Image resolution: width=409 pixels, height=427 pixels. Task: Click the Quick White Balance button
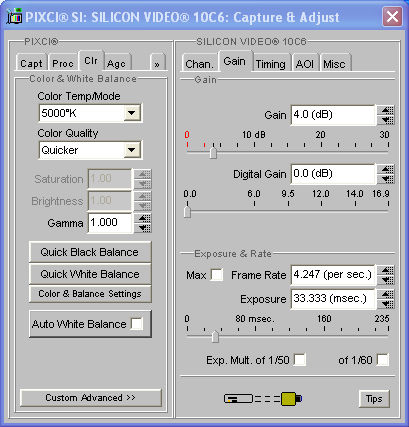point(90,274)
